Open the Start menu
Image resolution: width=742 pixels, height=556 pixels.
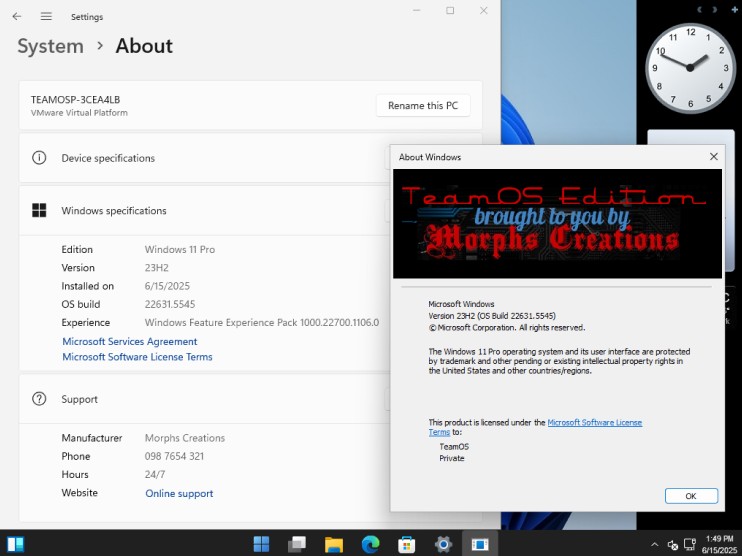[261, 544]
